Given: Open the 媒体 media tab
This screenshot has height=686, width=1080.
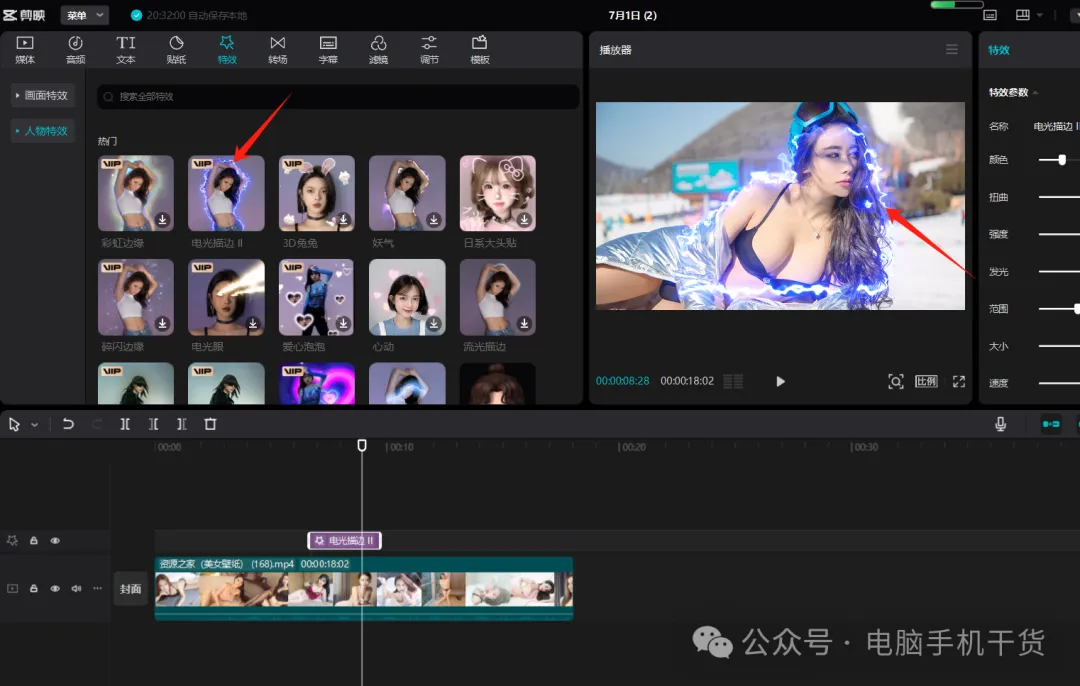Looking at the screenshot, I should click(25, 50).
